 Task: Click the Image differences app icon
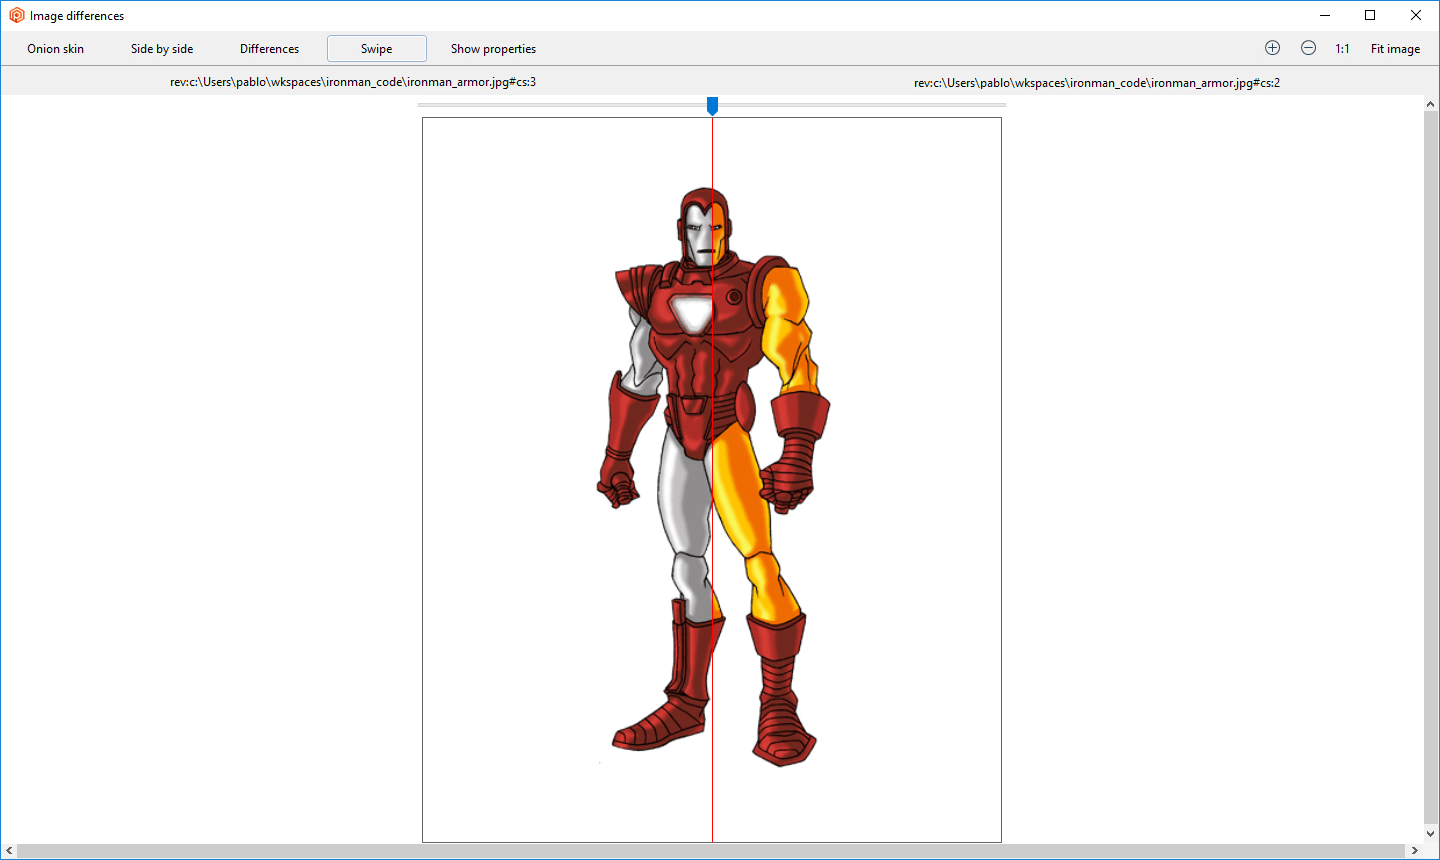16,15
